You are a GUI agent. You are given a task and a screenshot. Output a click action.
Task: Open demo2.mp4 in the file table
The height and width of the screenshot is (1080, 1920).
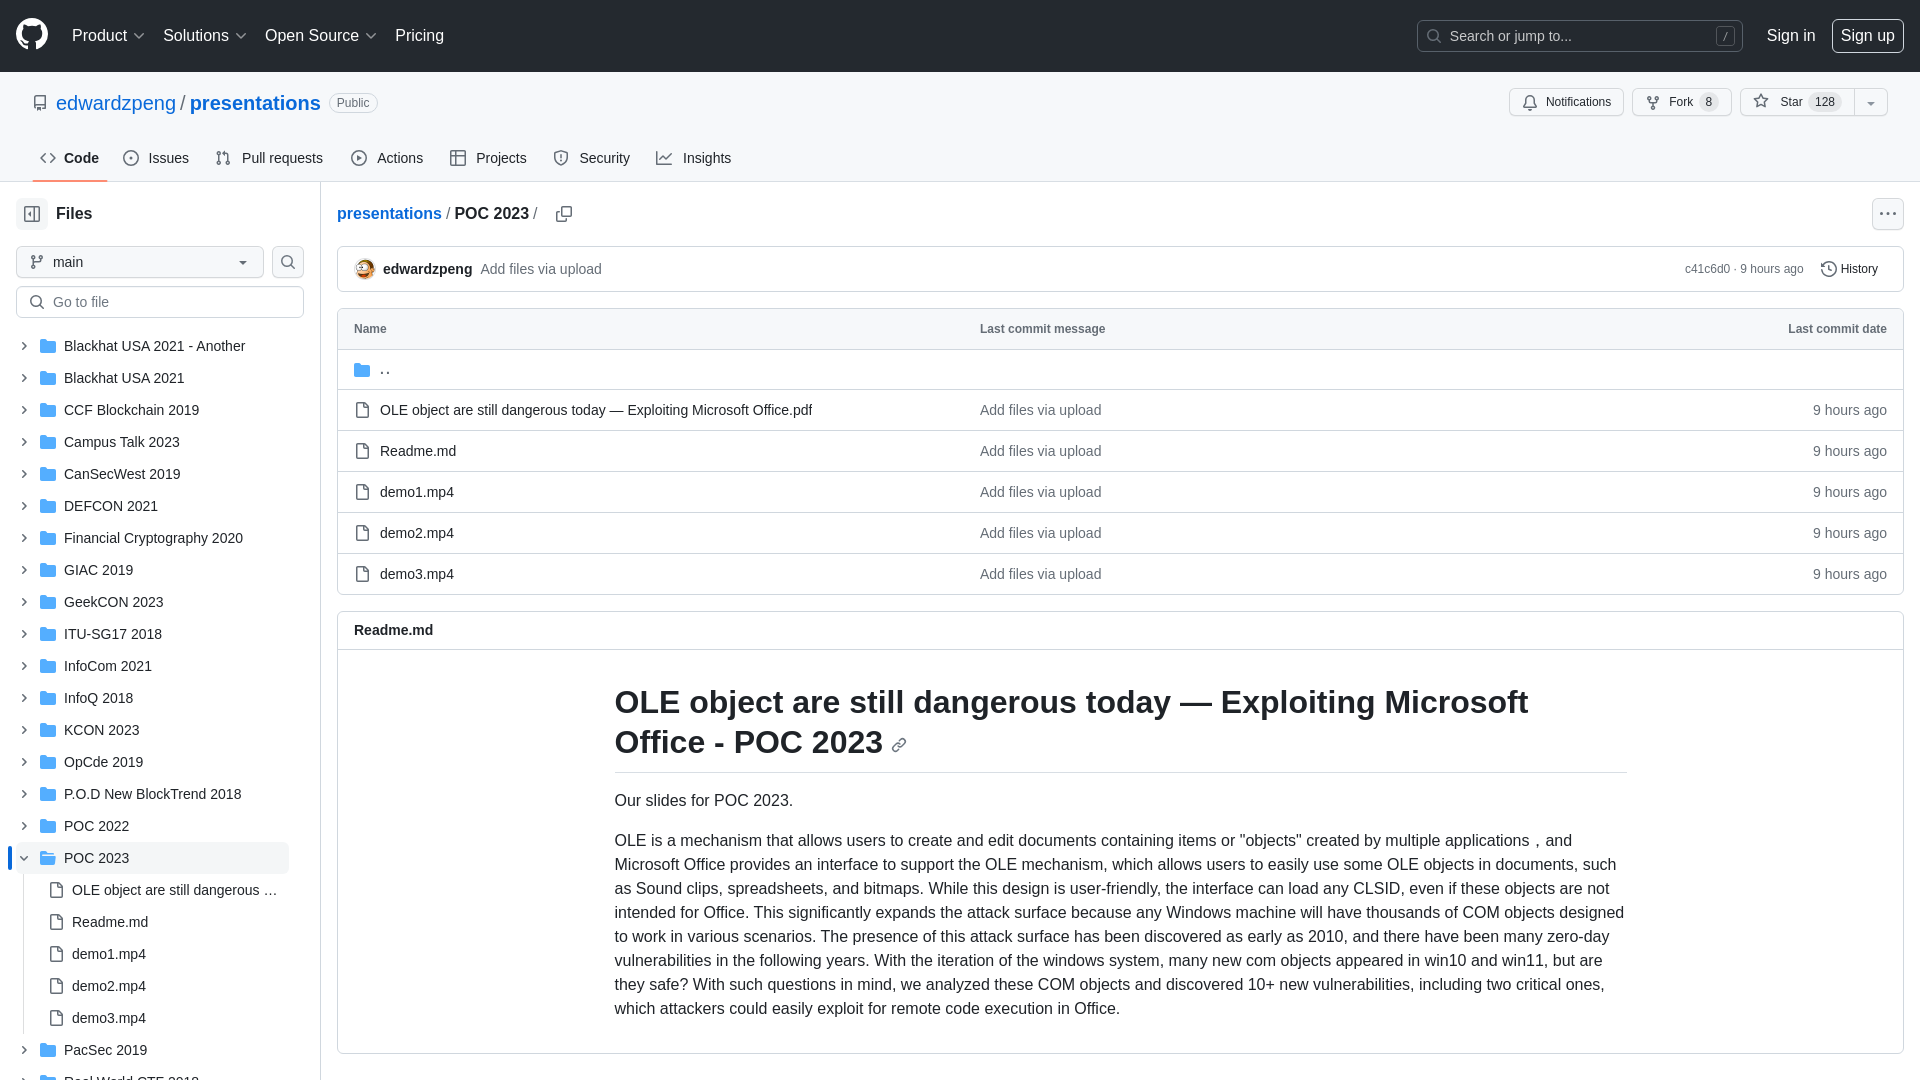click(417, 533)
